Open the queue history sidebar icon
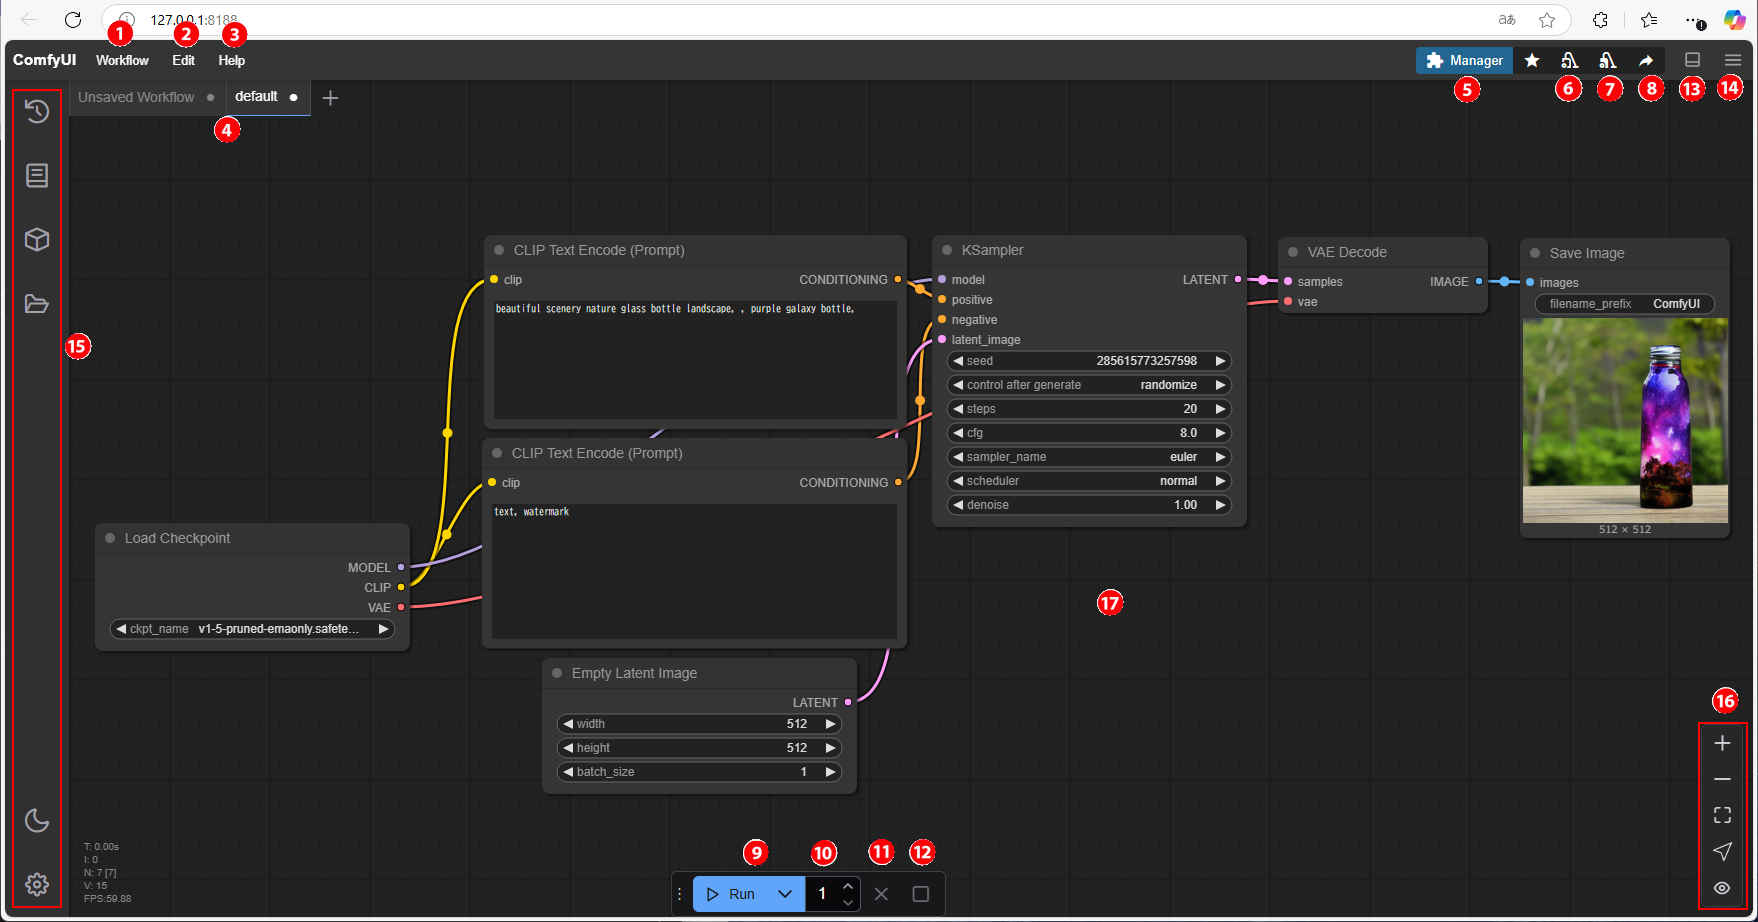Screen dimensions: 1758x922 tap(37, 111)
